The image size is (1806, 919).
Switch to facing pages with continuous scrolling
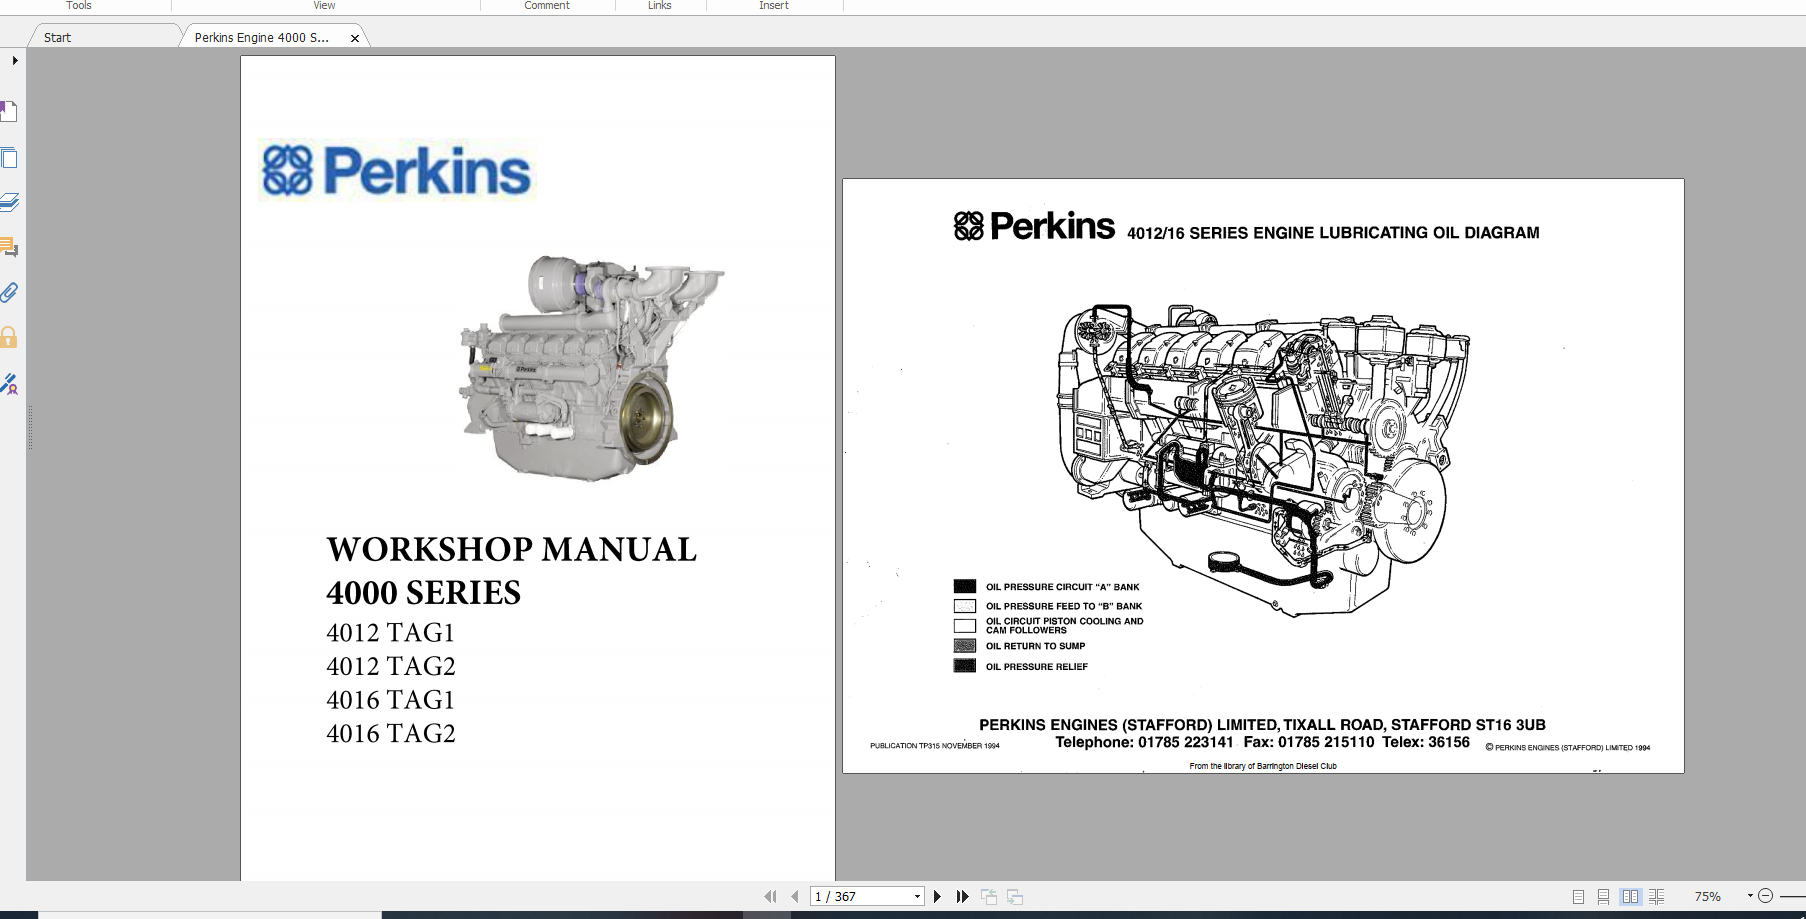coord(1657,897)
